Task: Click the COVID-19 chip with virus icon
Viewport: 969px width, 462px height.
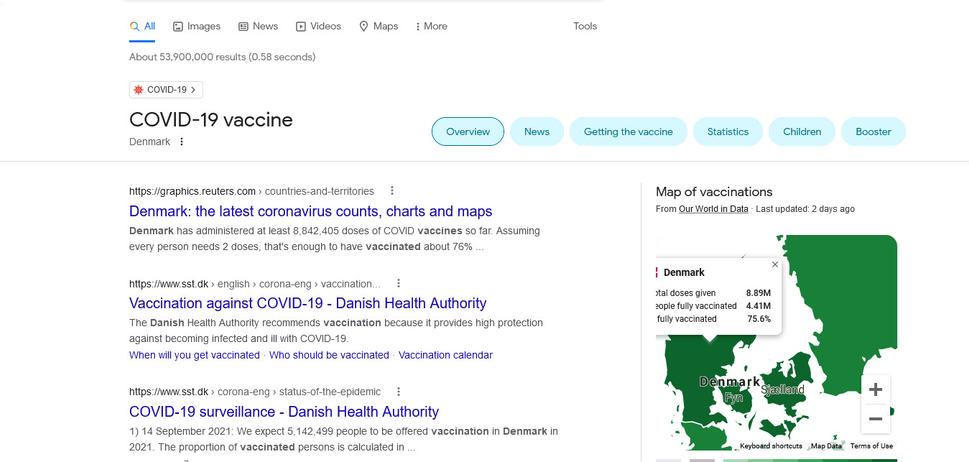Action: pyautogui.click(x=166, y=90)
